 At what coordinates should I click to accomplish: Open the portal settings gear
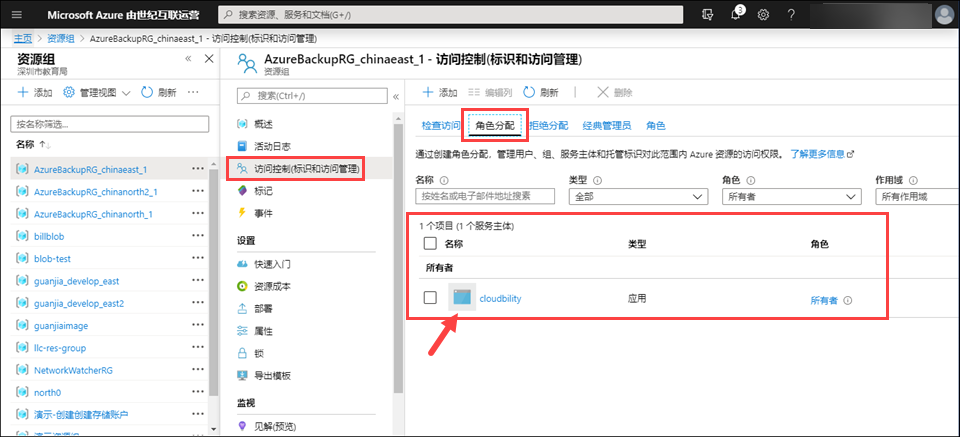tap(763, 14)
